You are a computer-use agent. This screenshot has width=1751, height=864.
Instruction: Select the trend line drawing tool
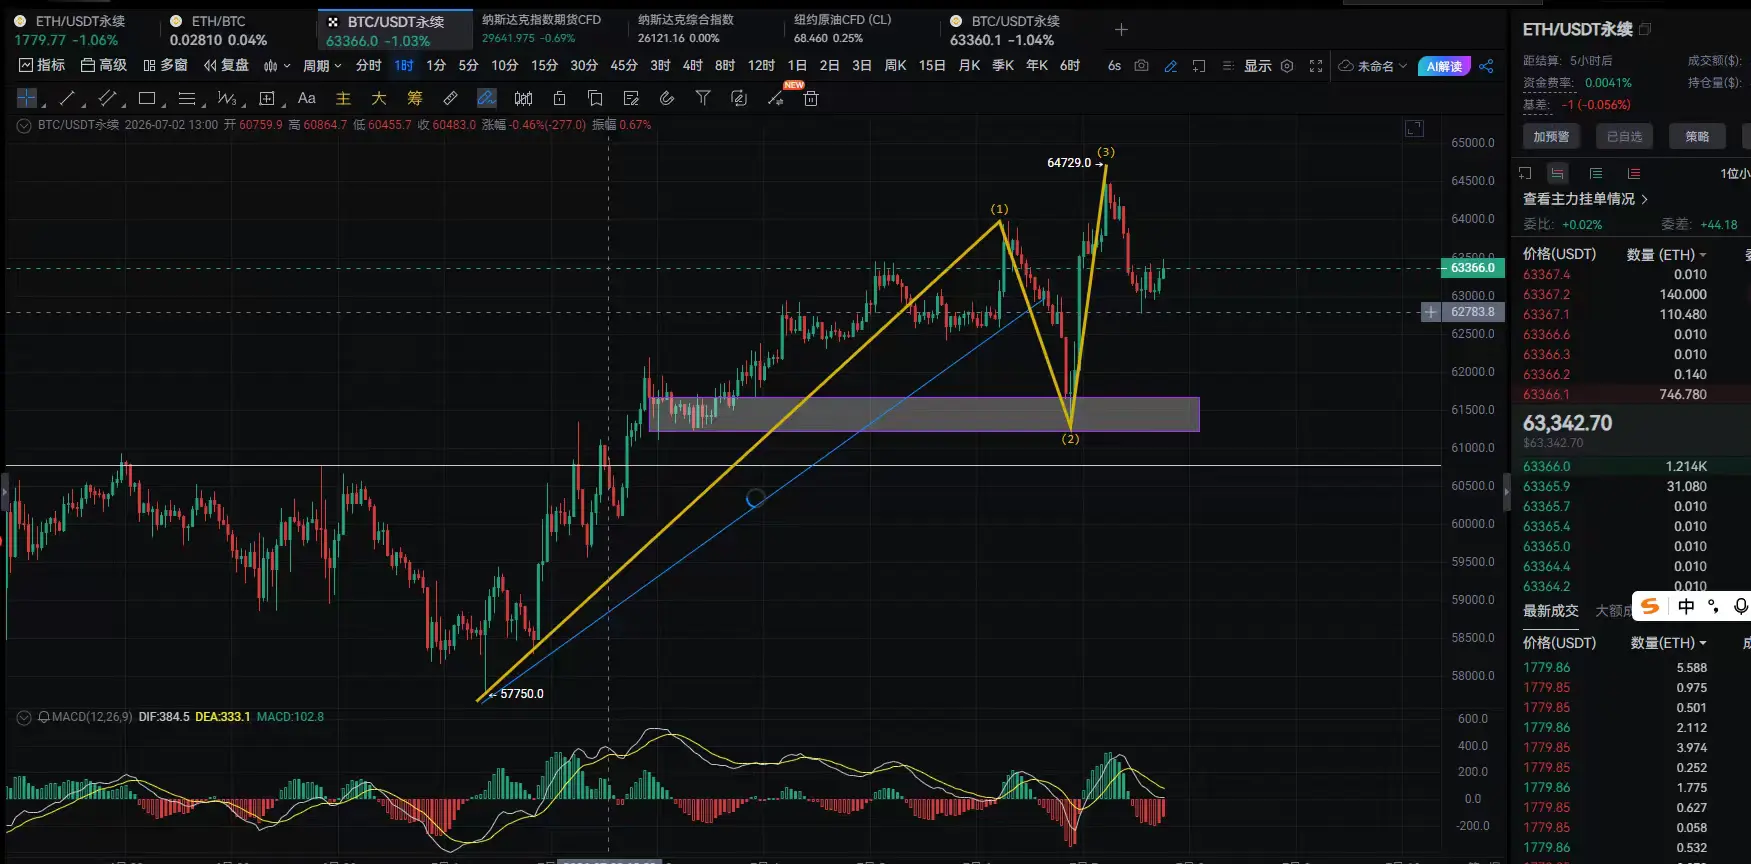[x=67, y=98]
